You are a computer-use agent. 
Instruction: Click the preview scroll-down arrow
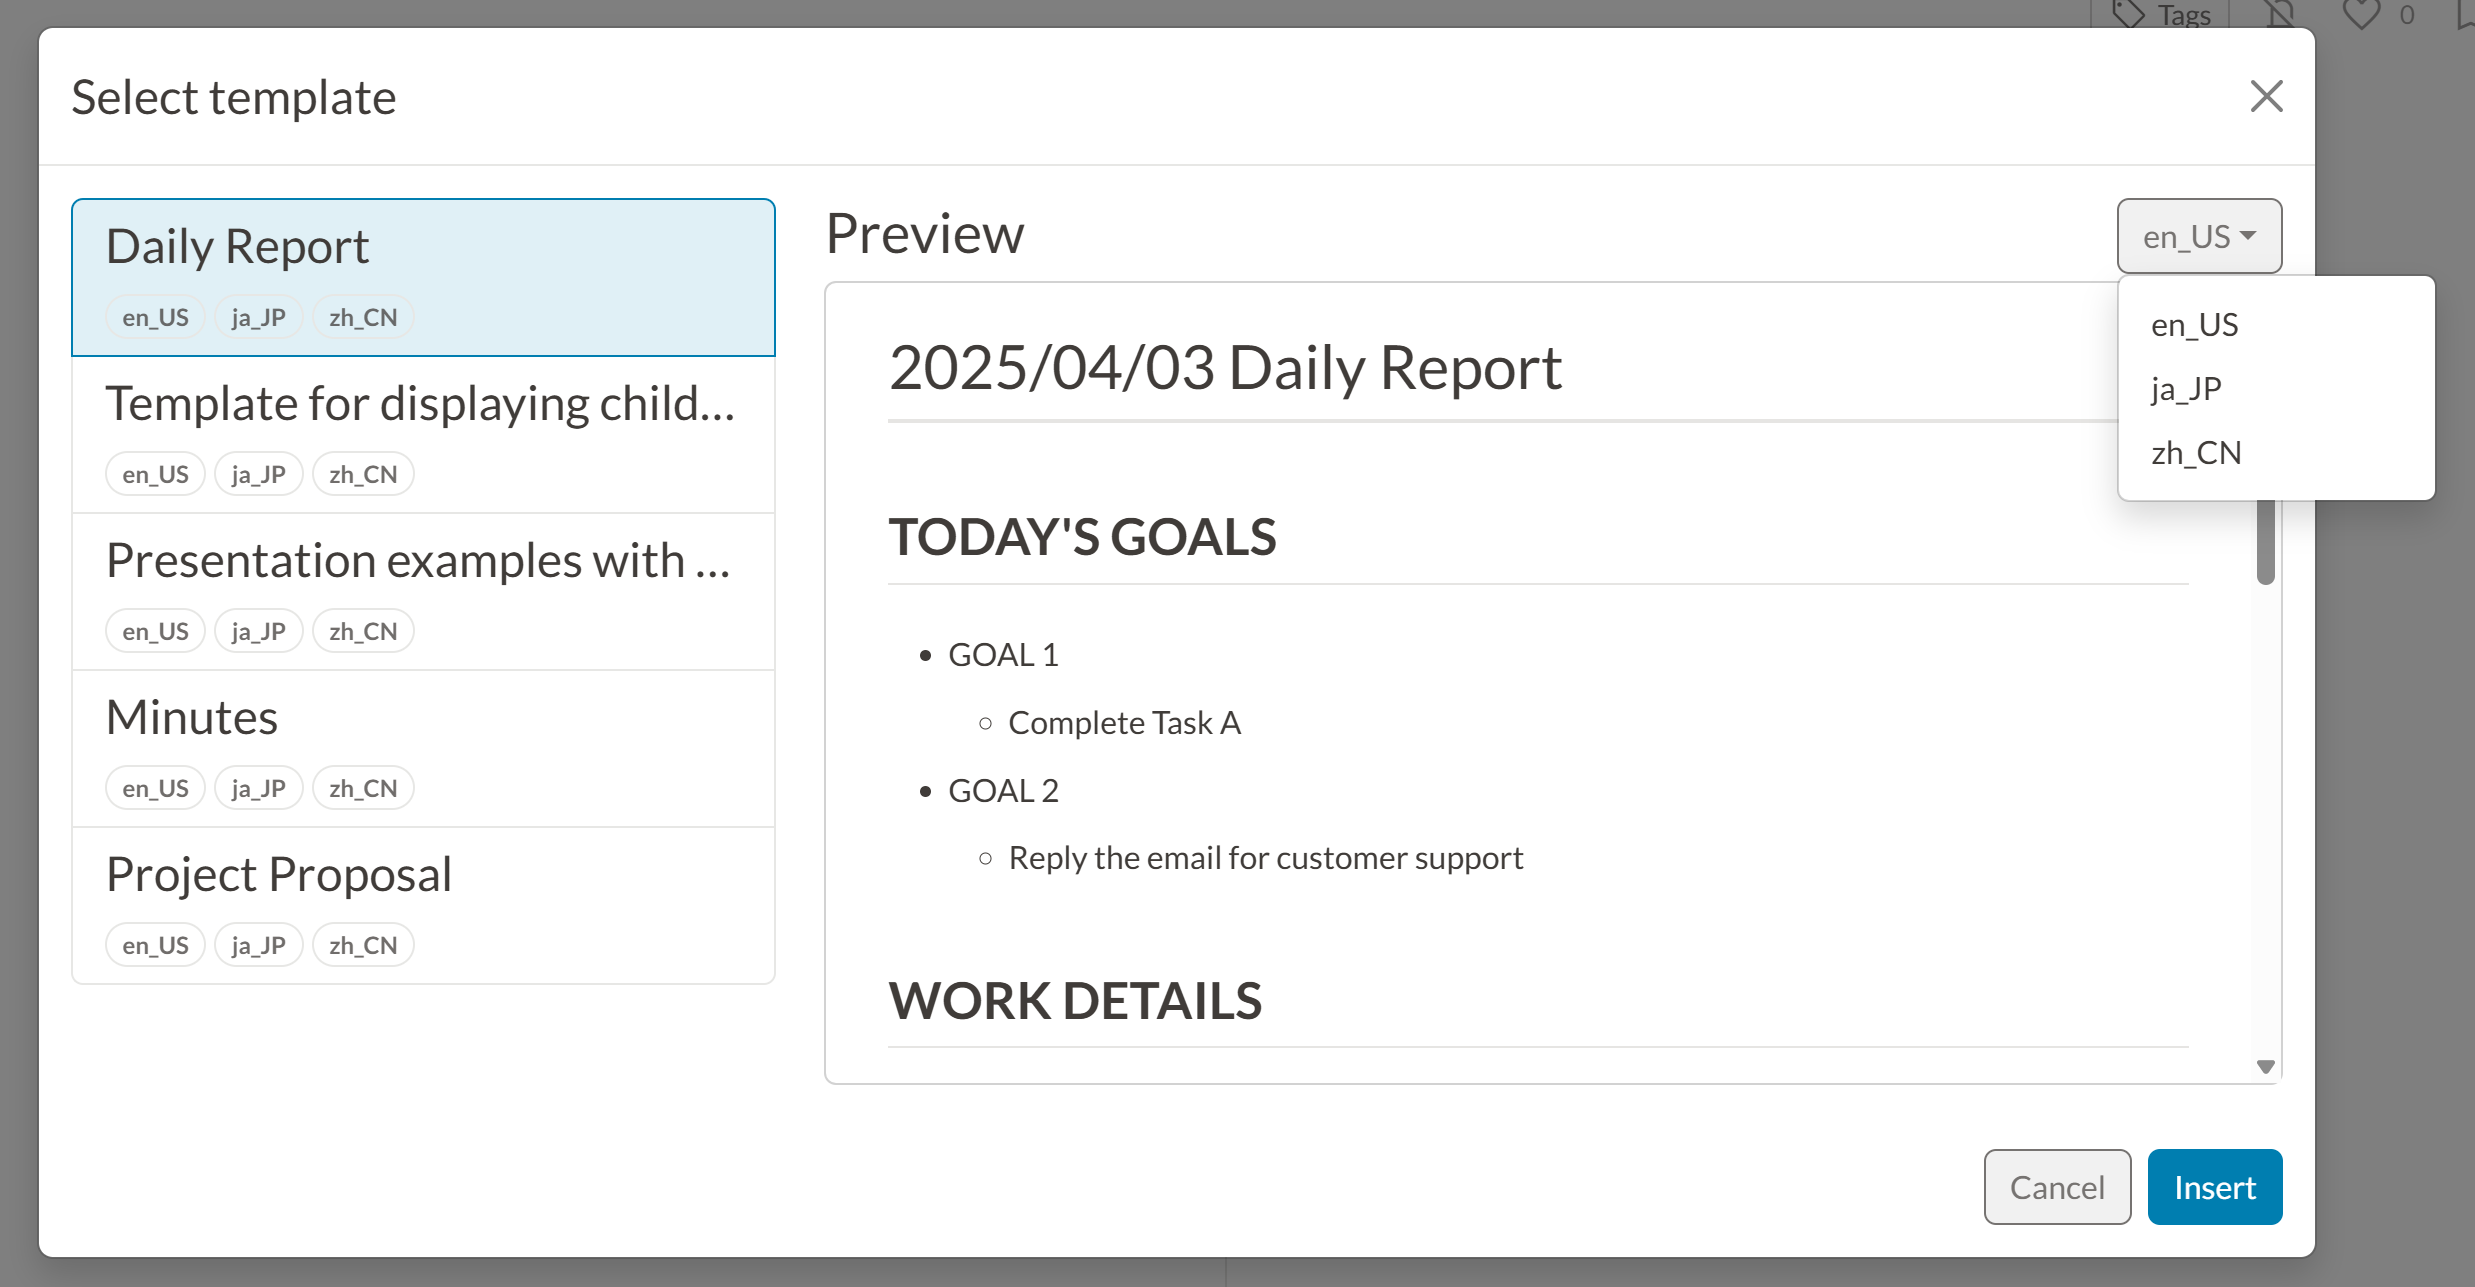(2266, 1067)
